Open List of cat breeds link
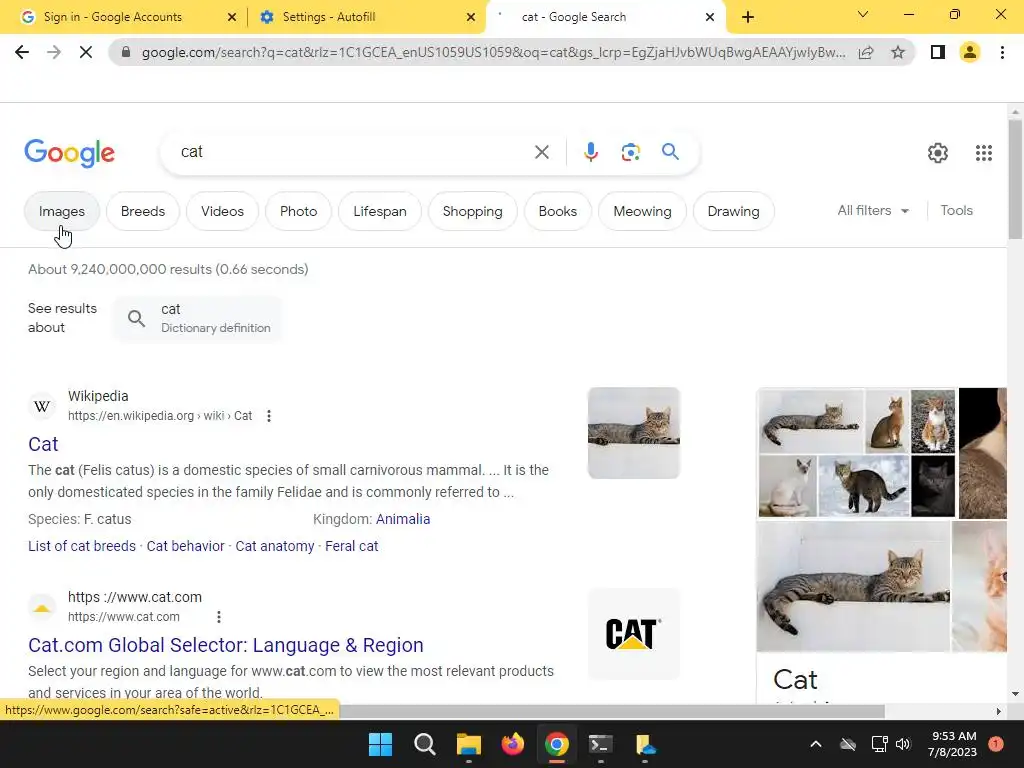The width and height of the screenshot is (1024, 768). [x=82, y=546]
